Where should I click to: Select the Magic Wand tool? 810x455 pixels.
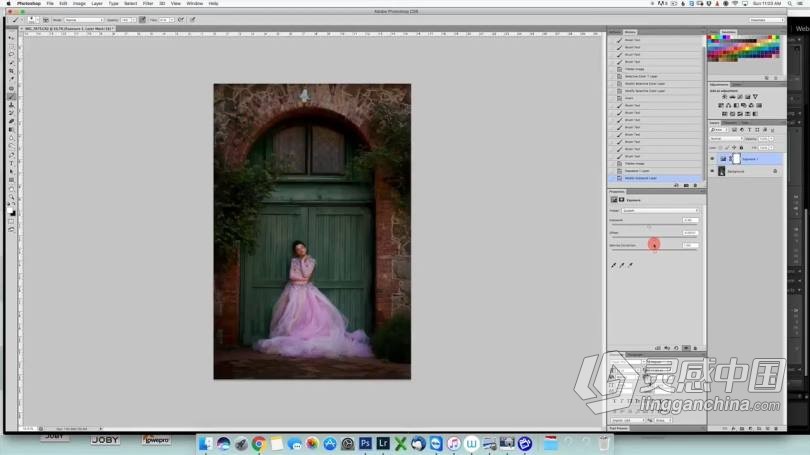tap(11, 62)
